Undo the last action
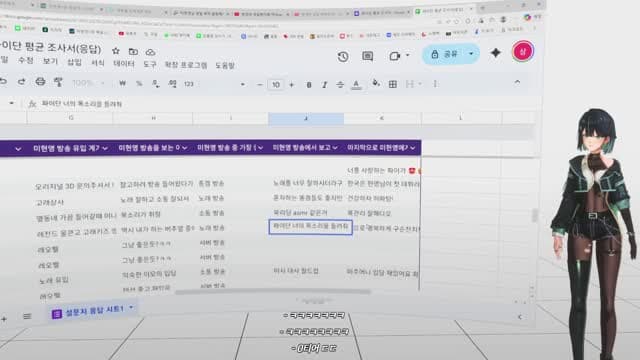Screen dimensions: 640x360 (x=3, y=82)
